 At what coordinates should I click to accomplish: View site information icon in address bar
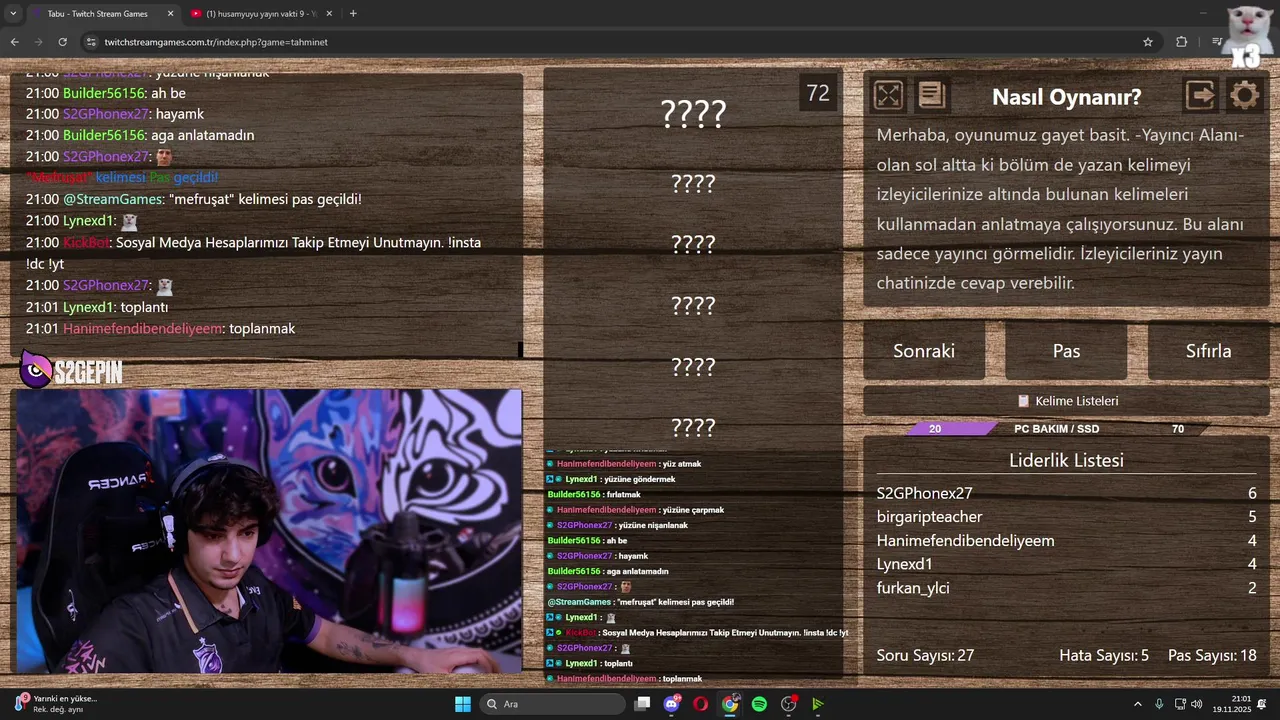[92, 42]
